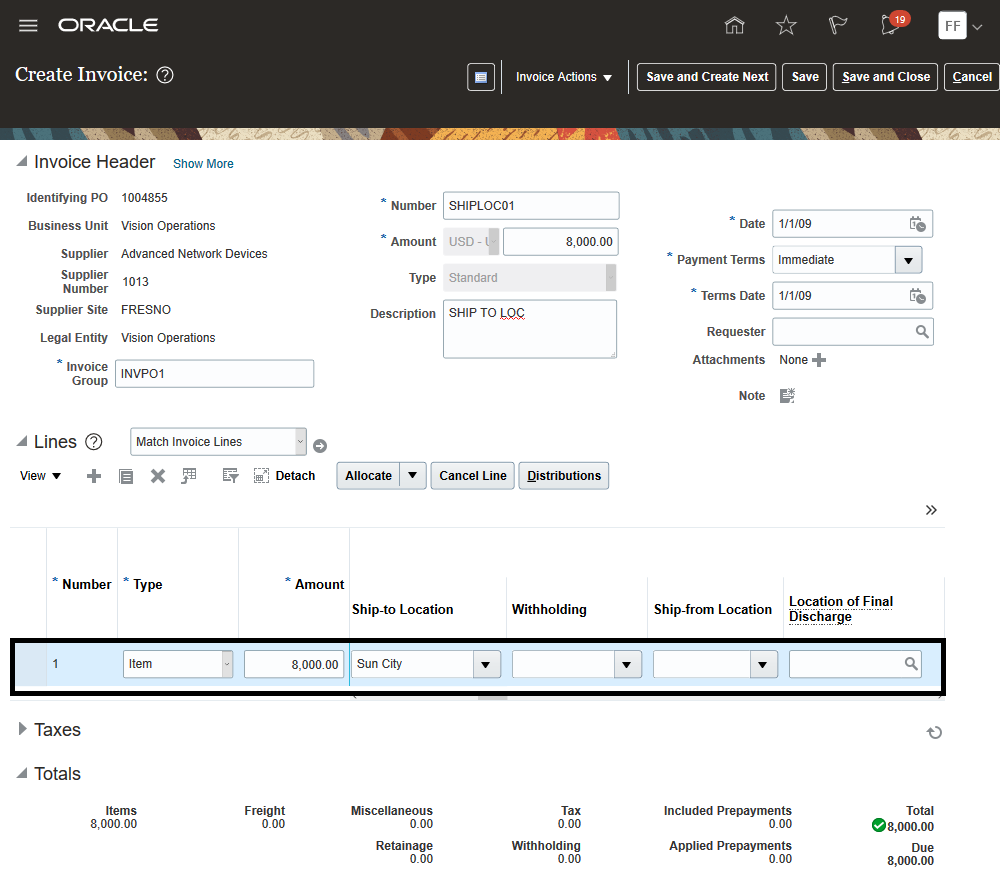Expand the Taxes section
Viewport: 1000px width, 883px height.
[x=22, y=729]
